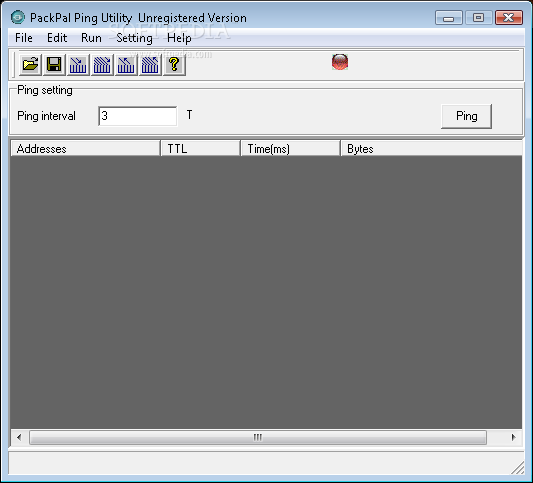Click the open folder toolbar icon
This screenshot has width=533, height=483.
(x=30, y=65)
